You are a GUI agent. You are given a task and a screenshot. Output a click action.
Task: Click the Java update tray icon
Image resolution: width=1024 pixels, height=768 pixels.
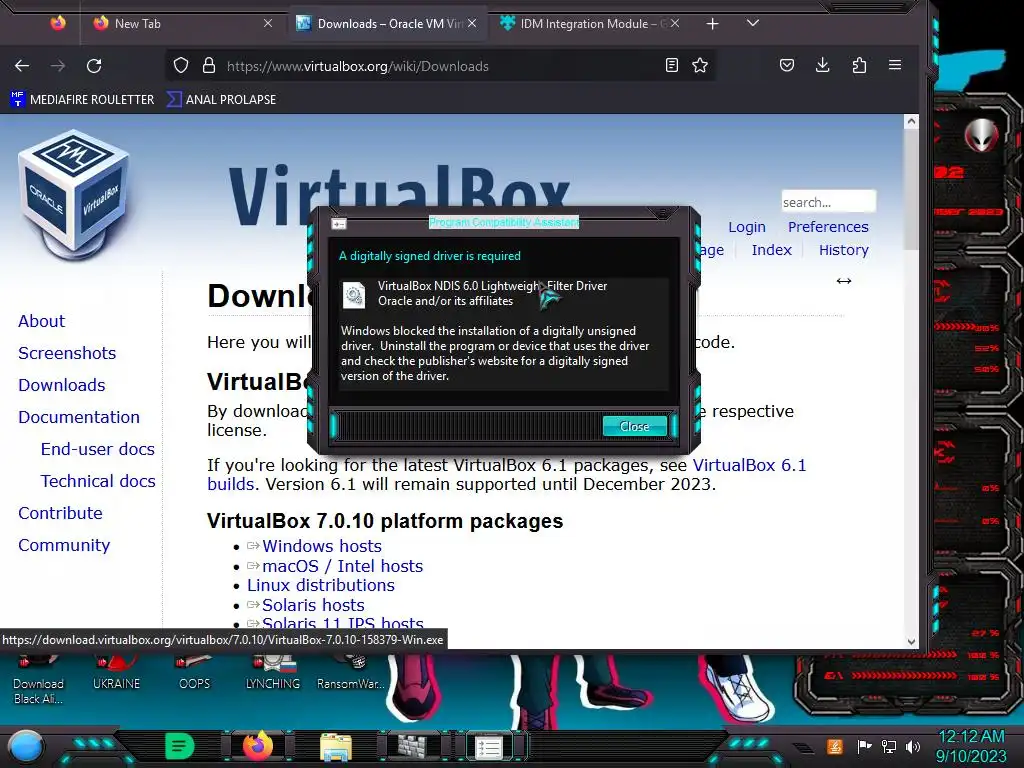[835, 746]
